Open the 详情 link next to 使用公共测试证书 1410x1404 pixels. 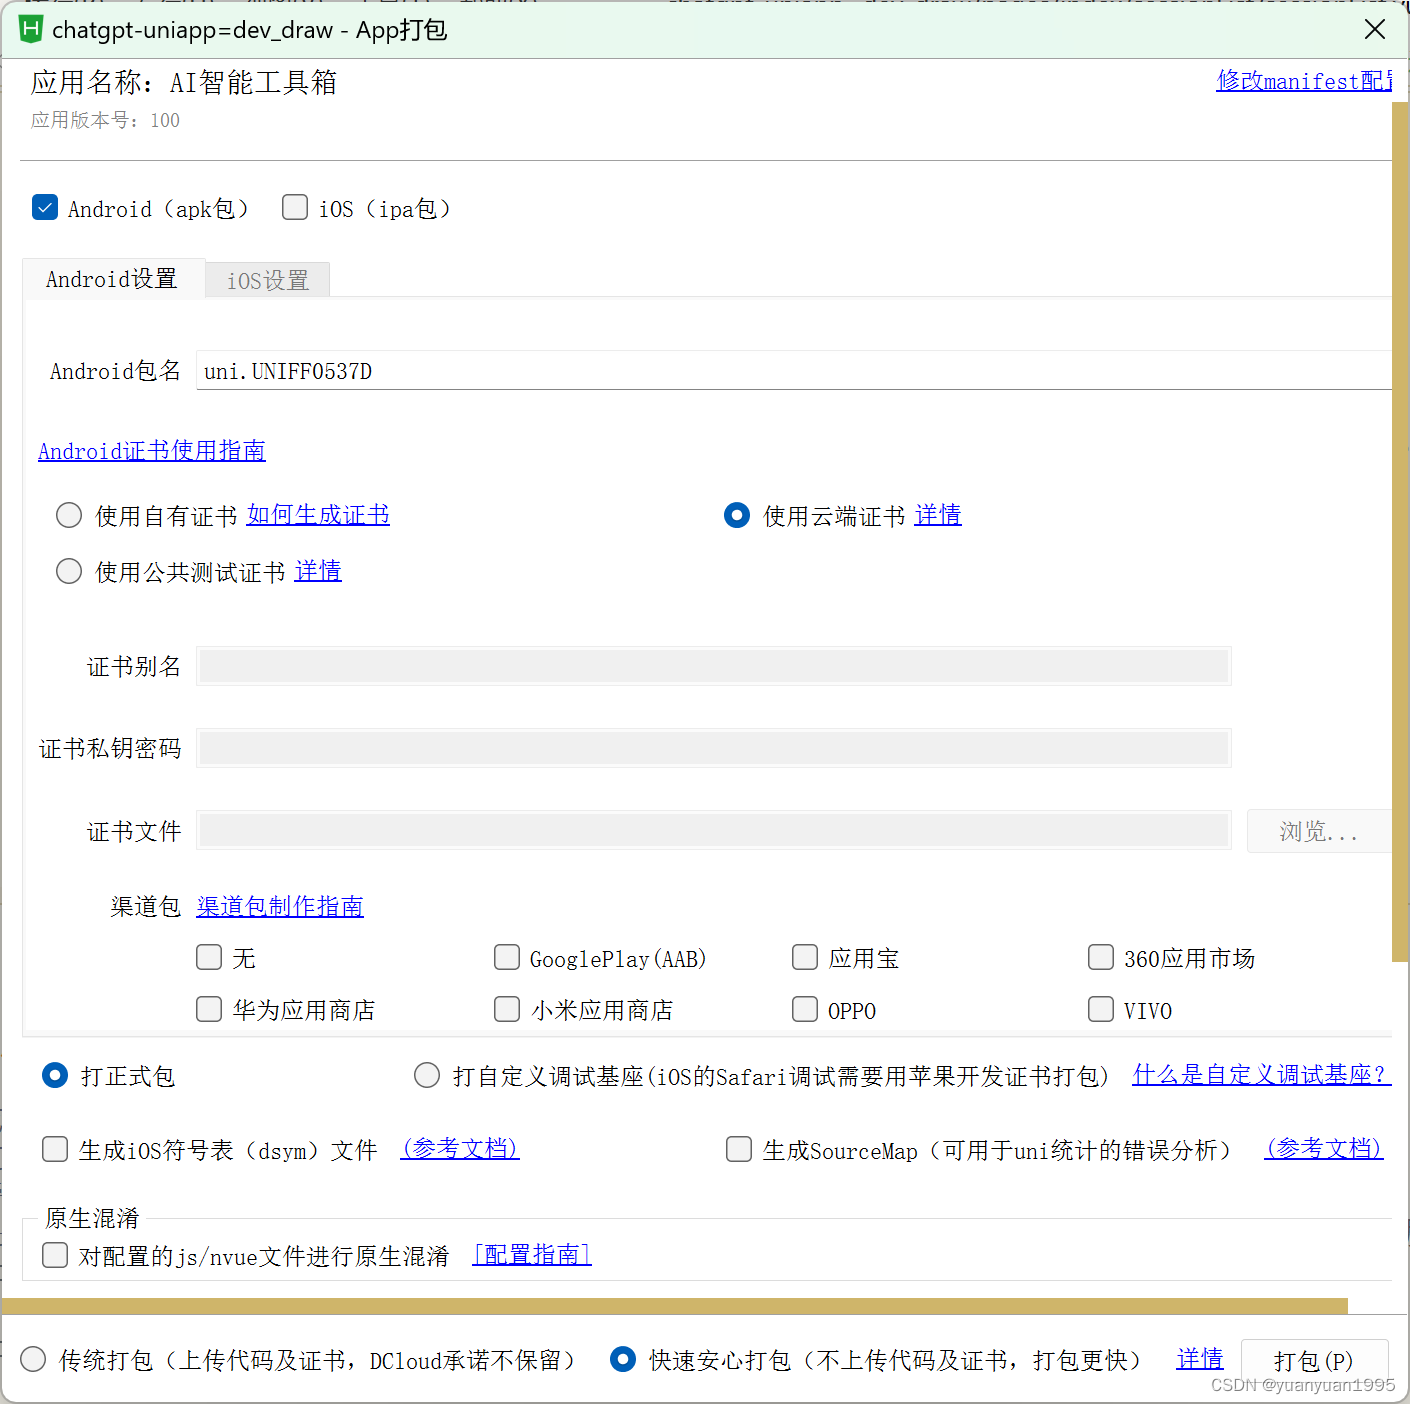coord(318,571)
